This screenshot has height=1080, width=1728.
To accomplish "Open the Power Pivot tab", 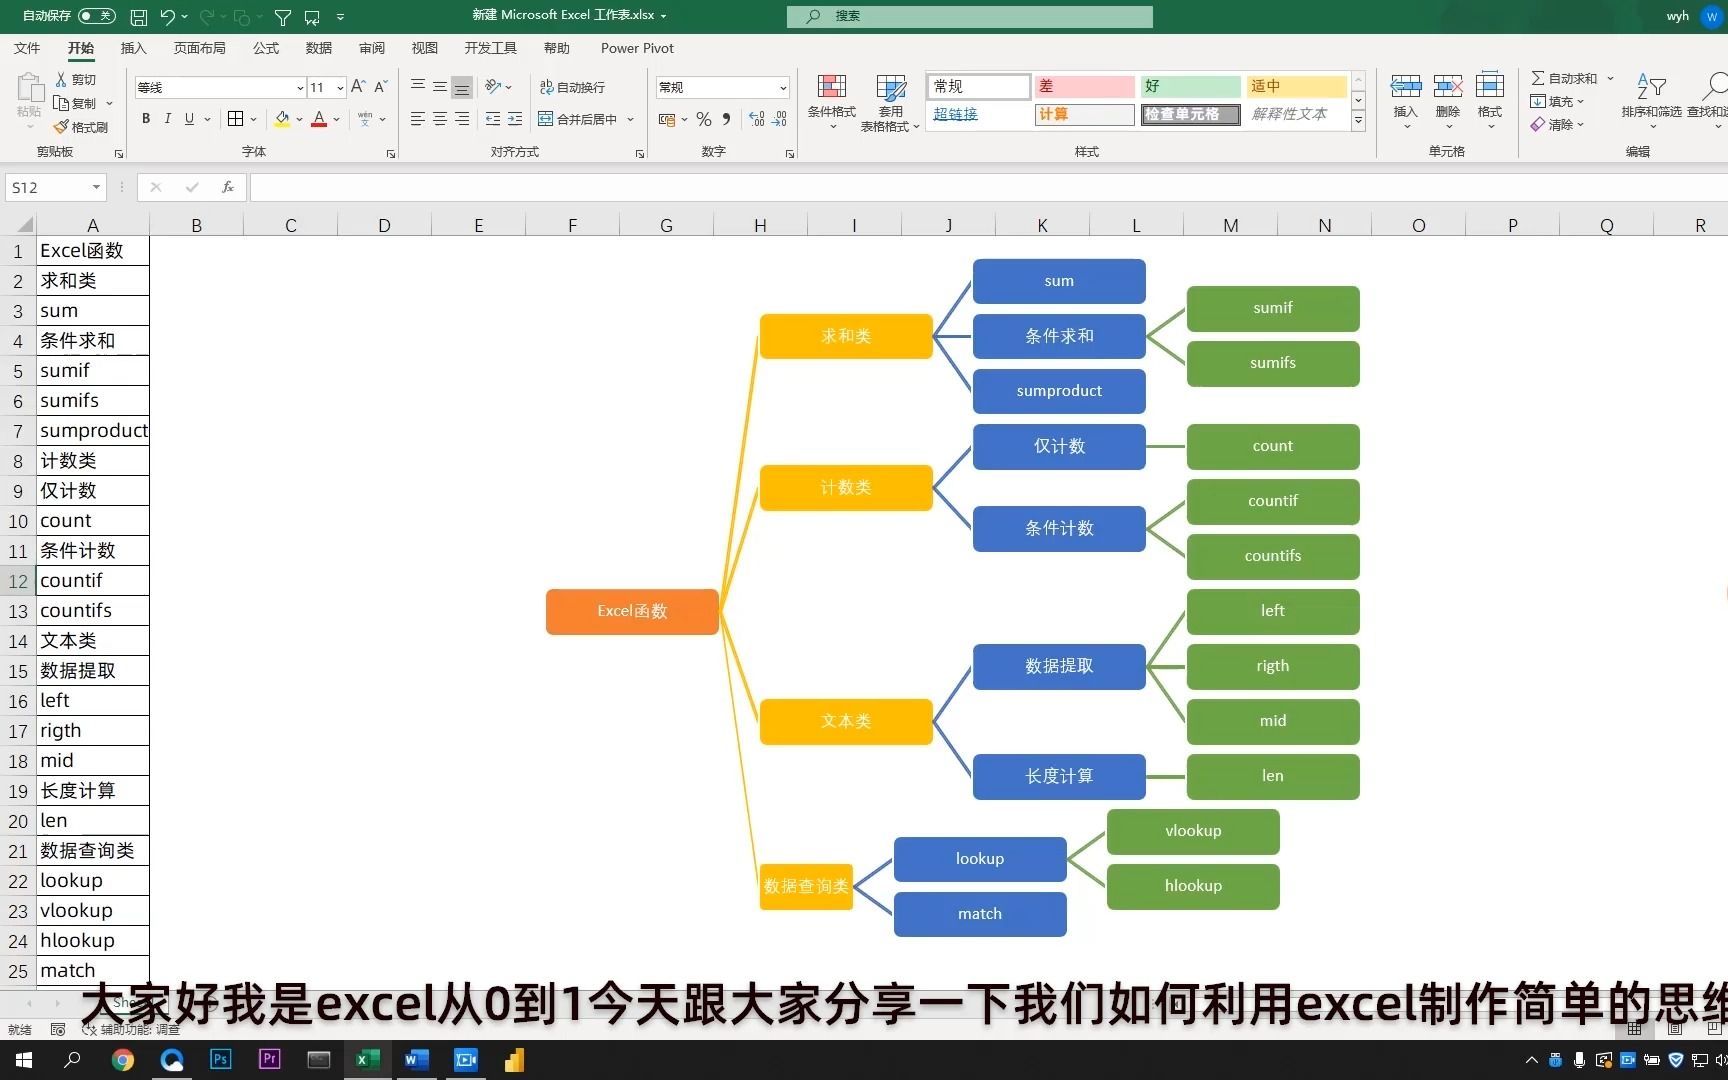I will [x=637, y=48].
